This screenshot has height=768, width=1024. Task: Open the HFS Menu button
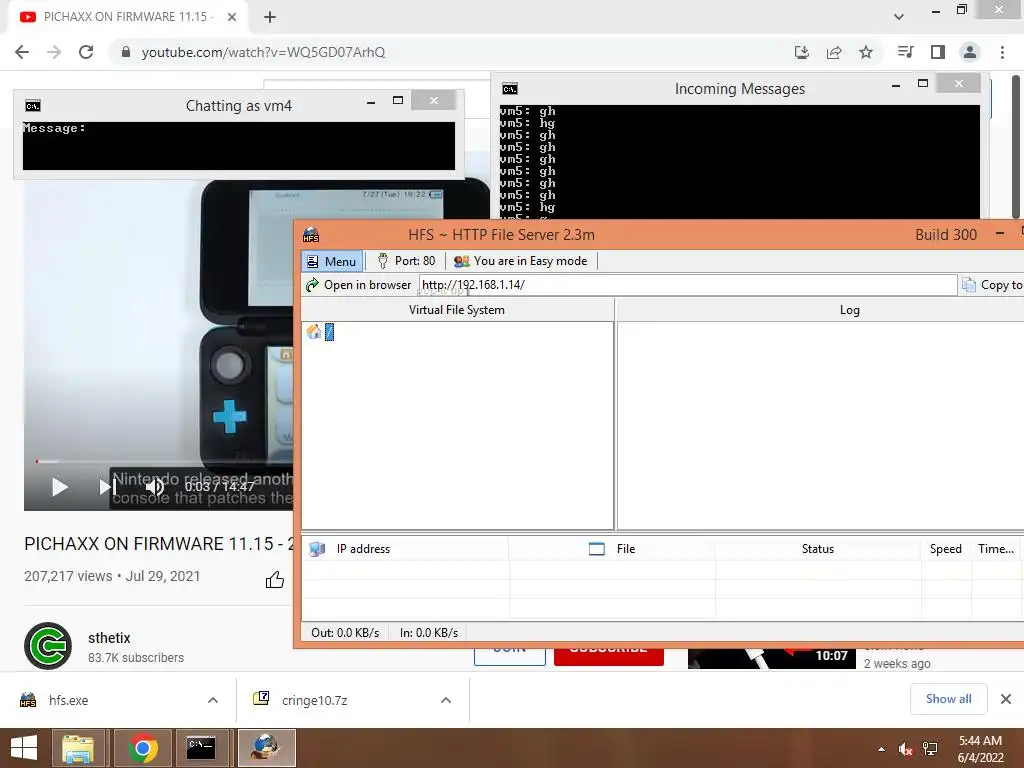(332, 261)
